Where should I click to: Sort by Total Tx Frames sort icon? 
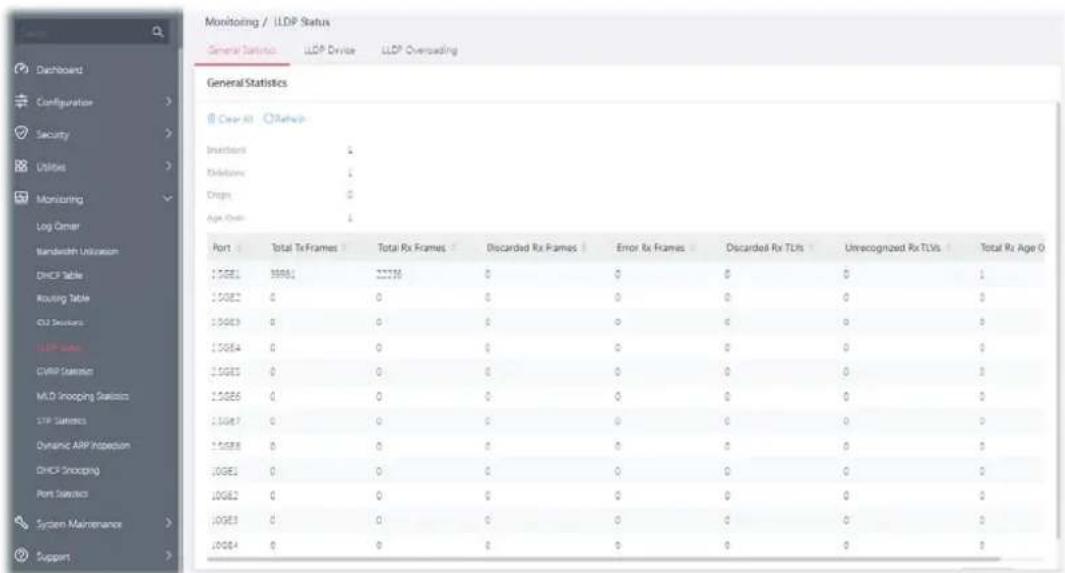[344, 248]
